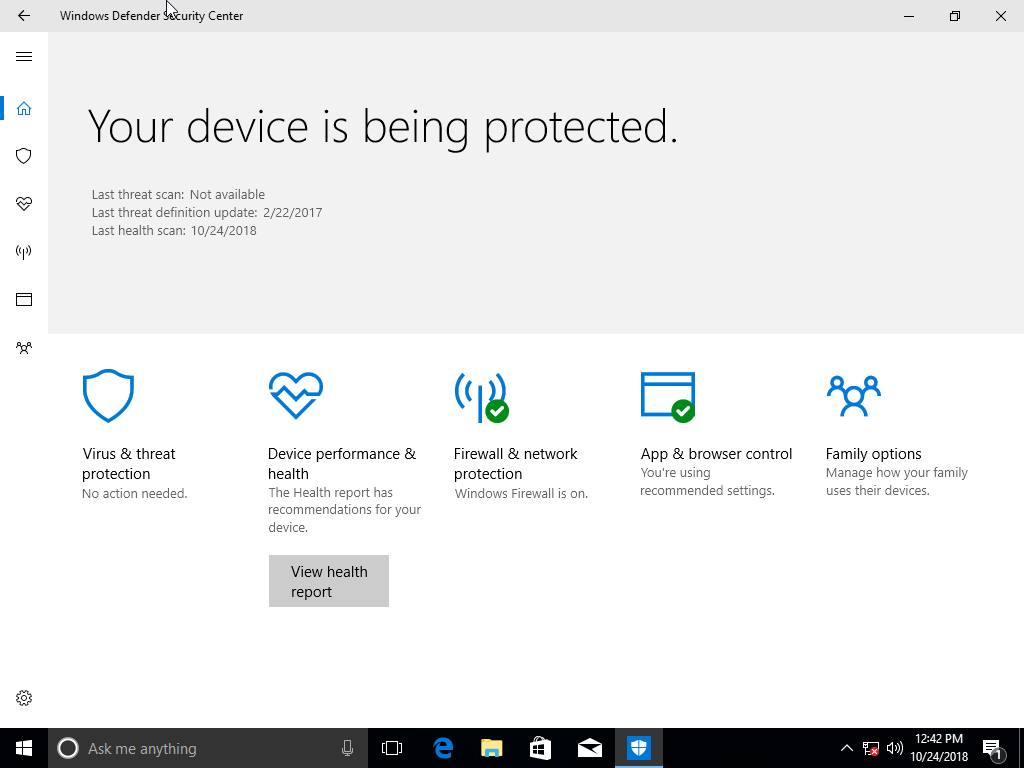The width and height of the screenshot is (1024, 768).
Task: Click the View health report button
Action: pos(329,581)
